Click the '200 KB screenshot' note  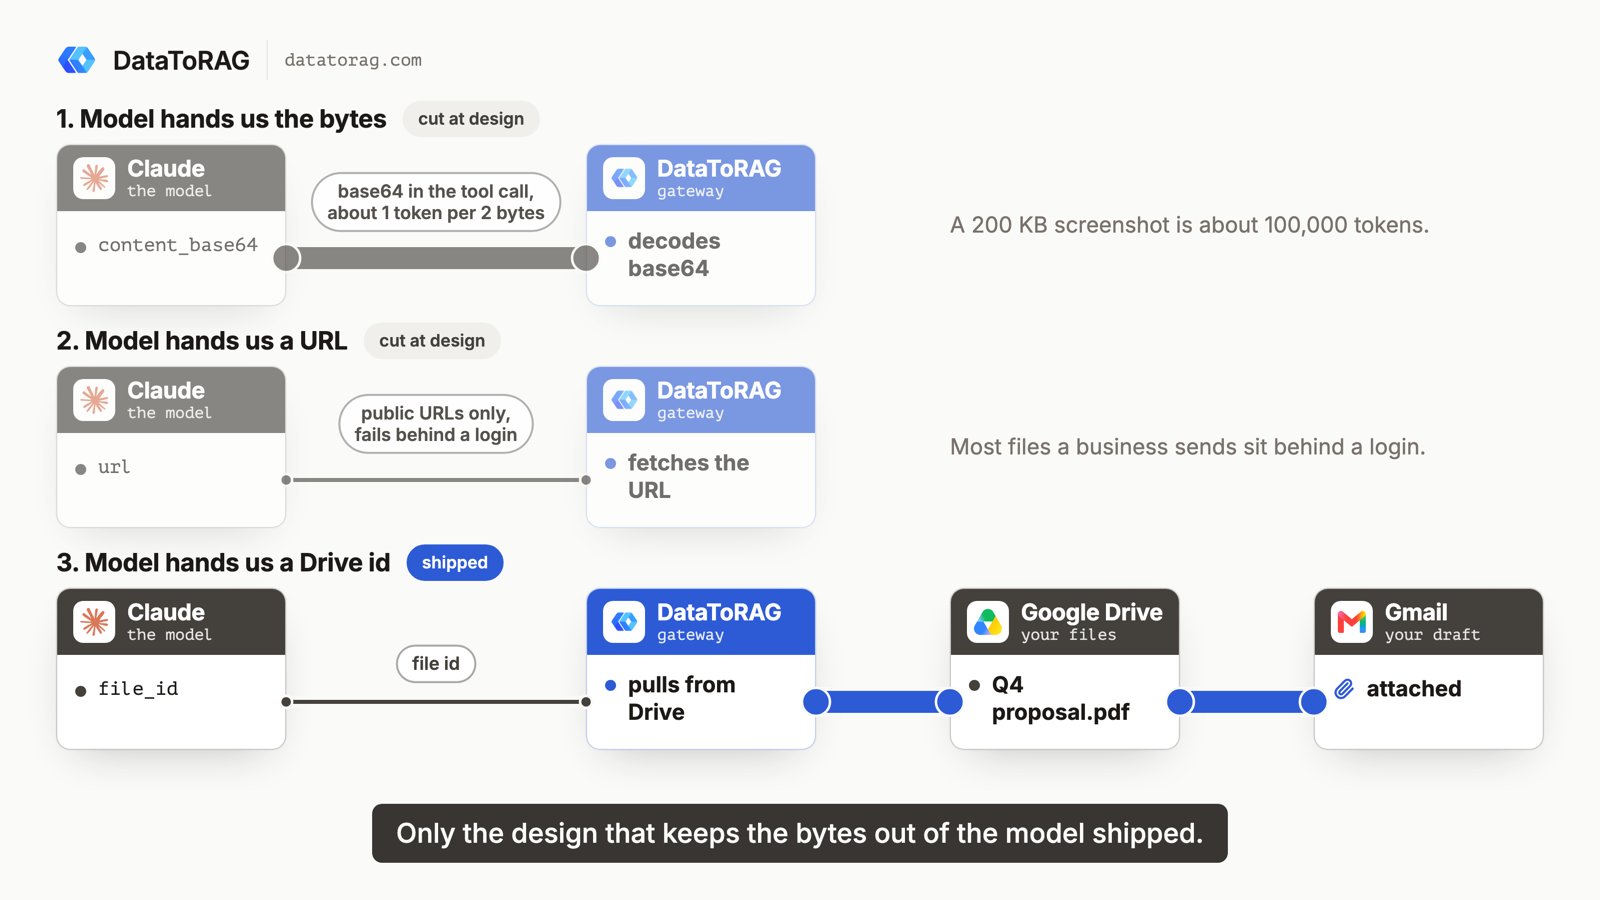[x=1189, y=225]
